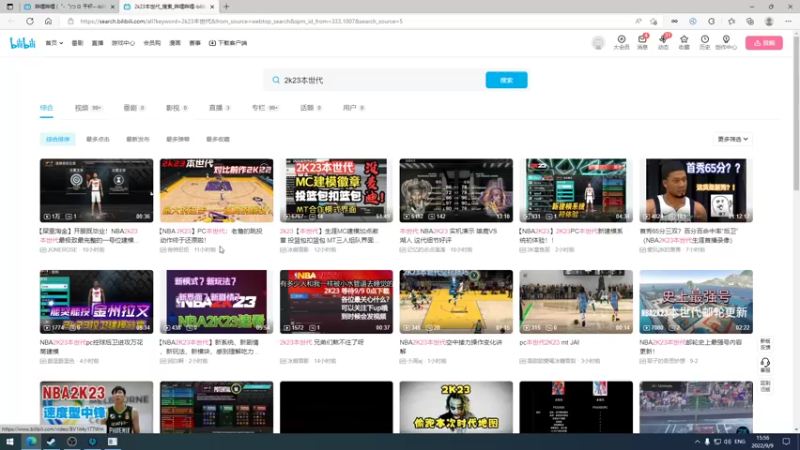Switch to the 番剧 0 results tab
Image resolution: width=800 pixels, height=450 pixels.
(x=134, y=108)
